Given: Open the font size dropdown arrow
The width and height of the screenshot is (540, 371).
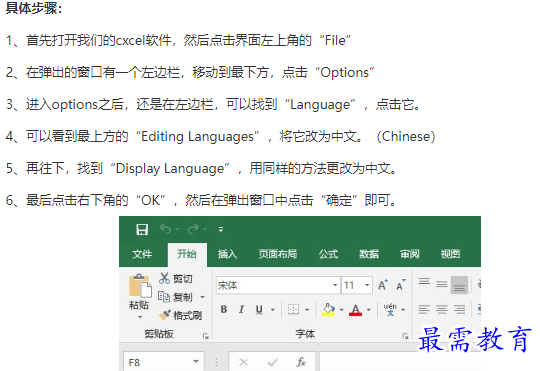Looking at the screenshot, I should coord(367,285).
